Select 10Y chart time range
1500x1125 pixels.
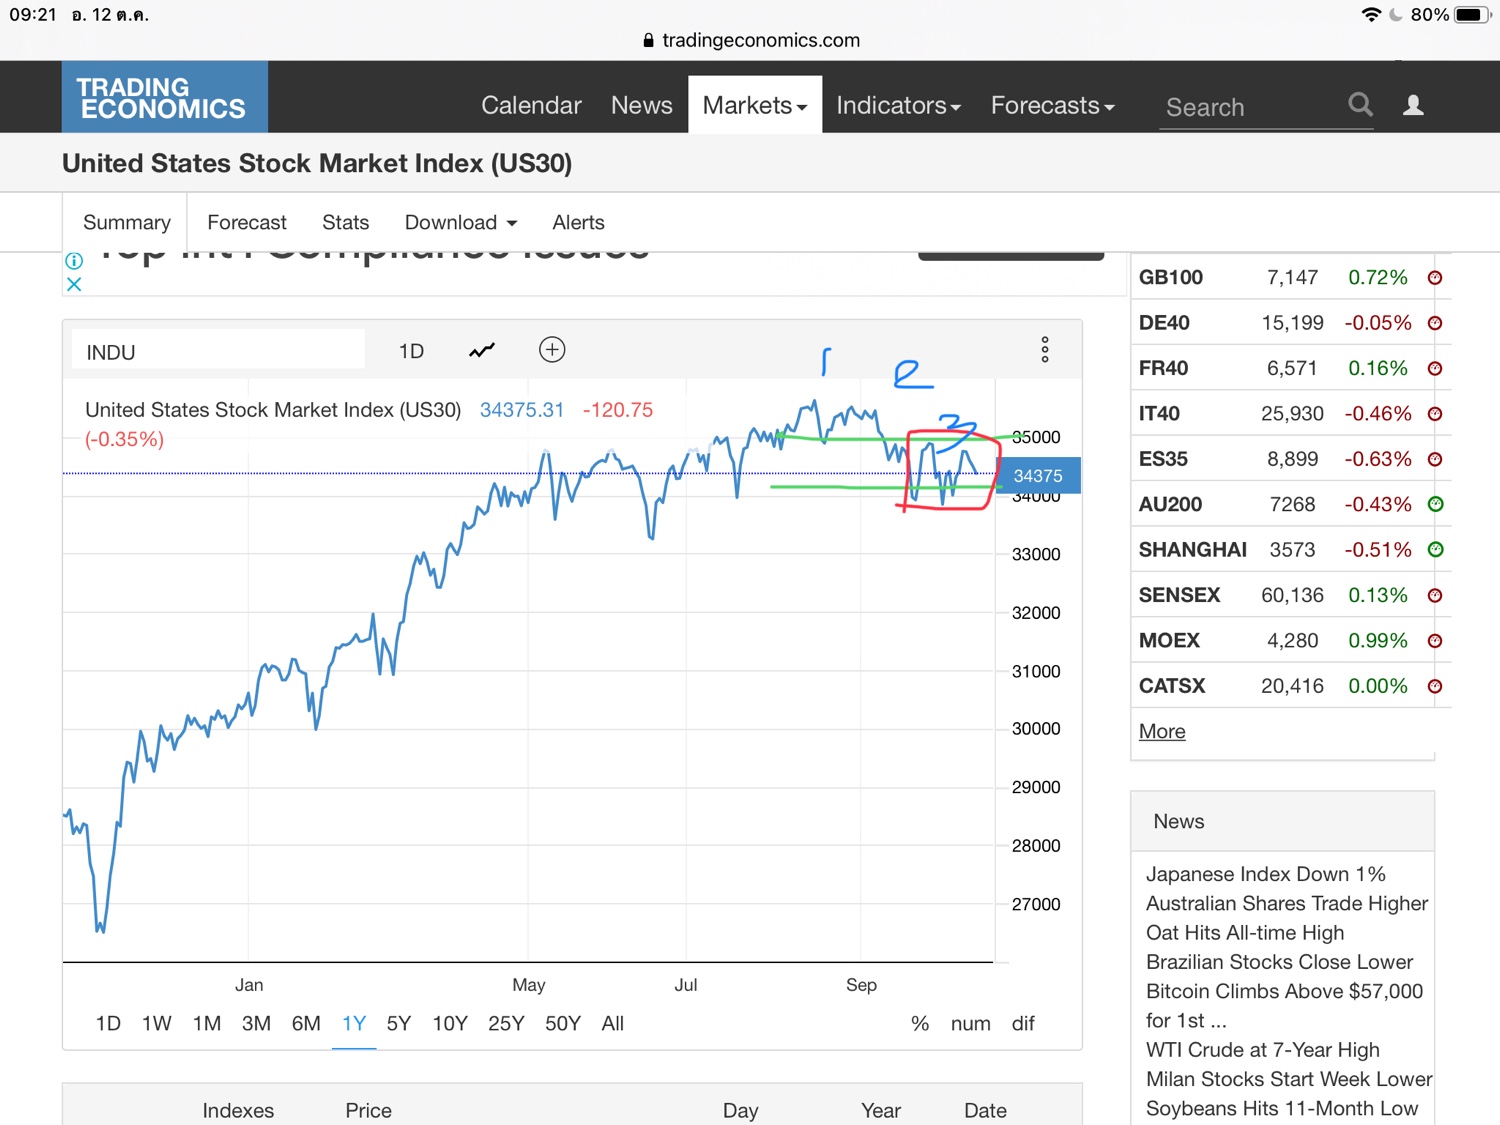tap(450, 1023)
